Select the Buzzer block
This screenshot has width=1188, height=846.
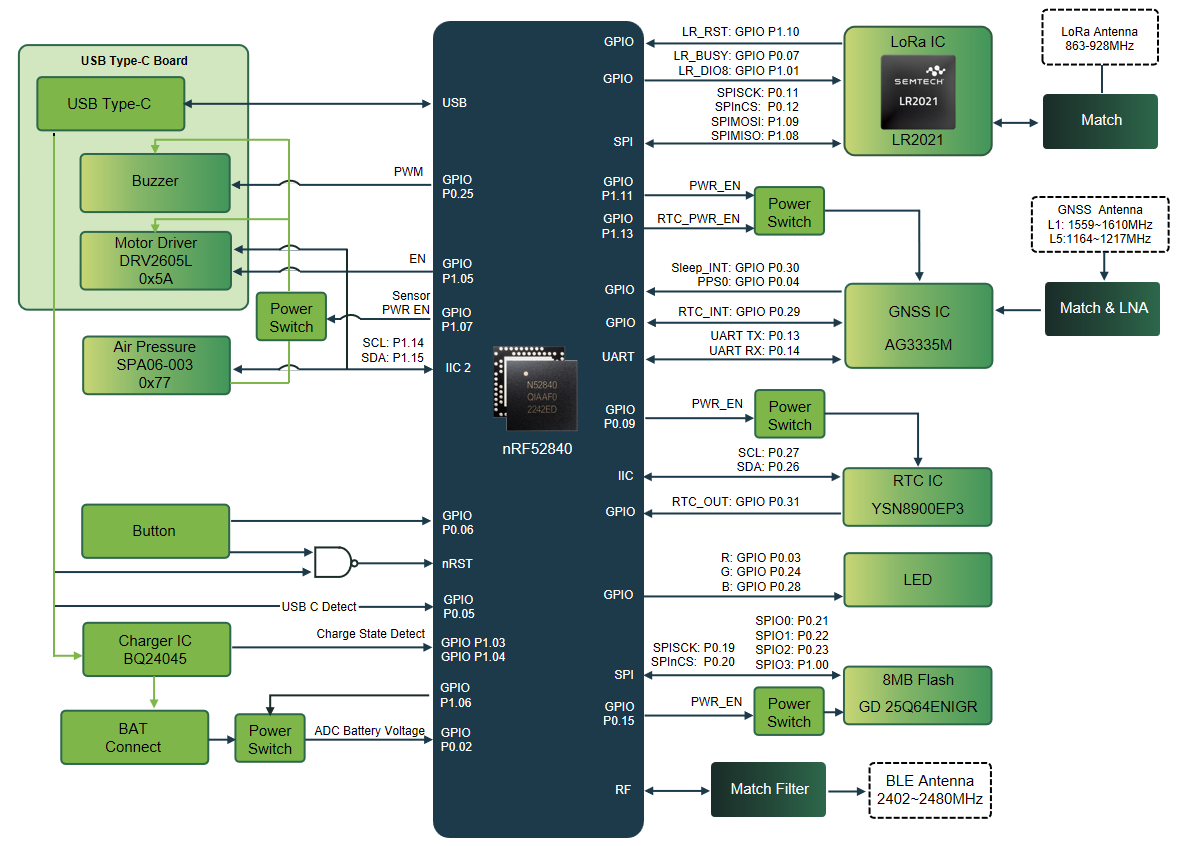[x=155, y=183]
